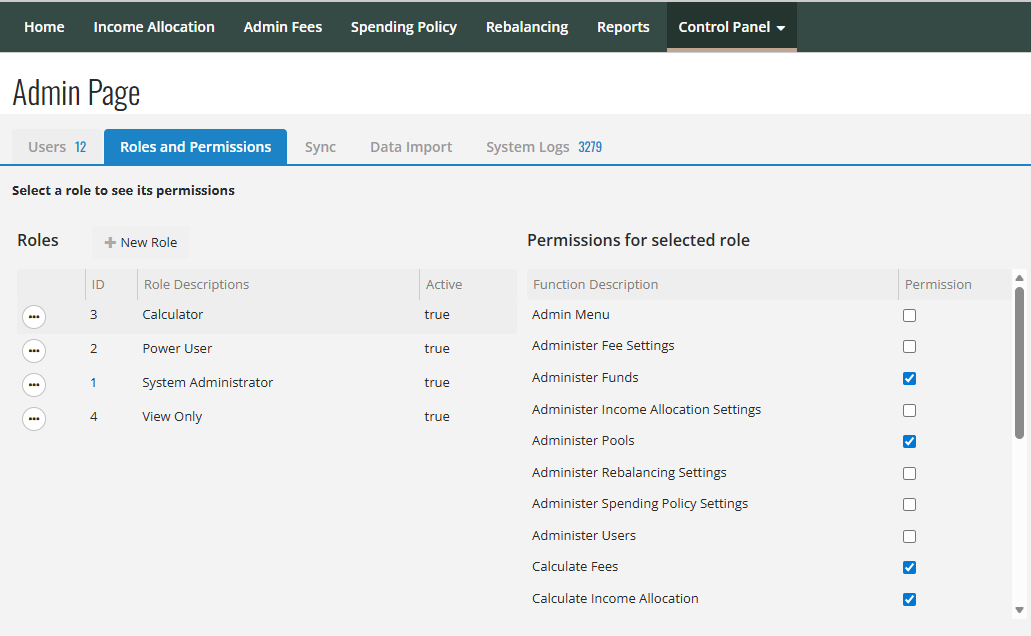This screenshot has height=636, width=1031.
Task: Switch to the Data Import tab
Action: (x=411, y=147)
